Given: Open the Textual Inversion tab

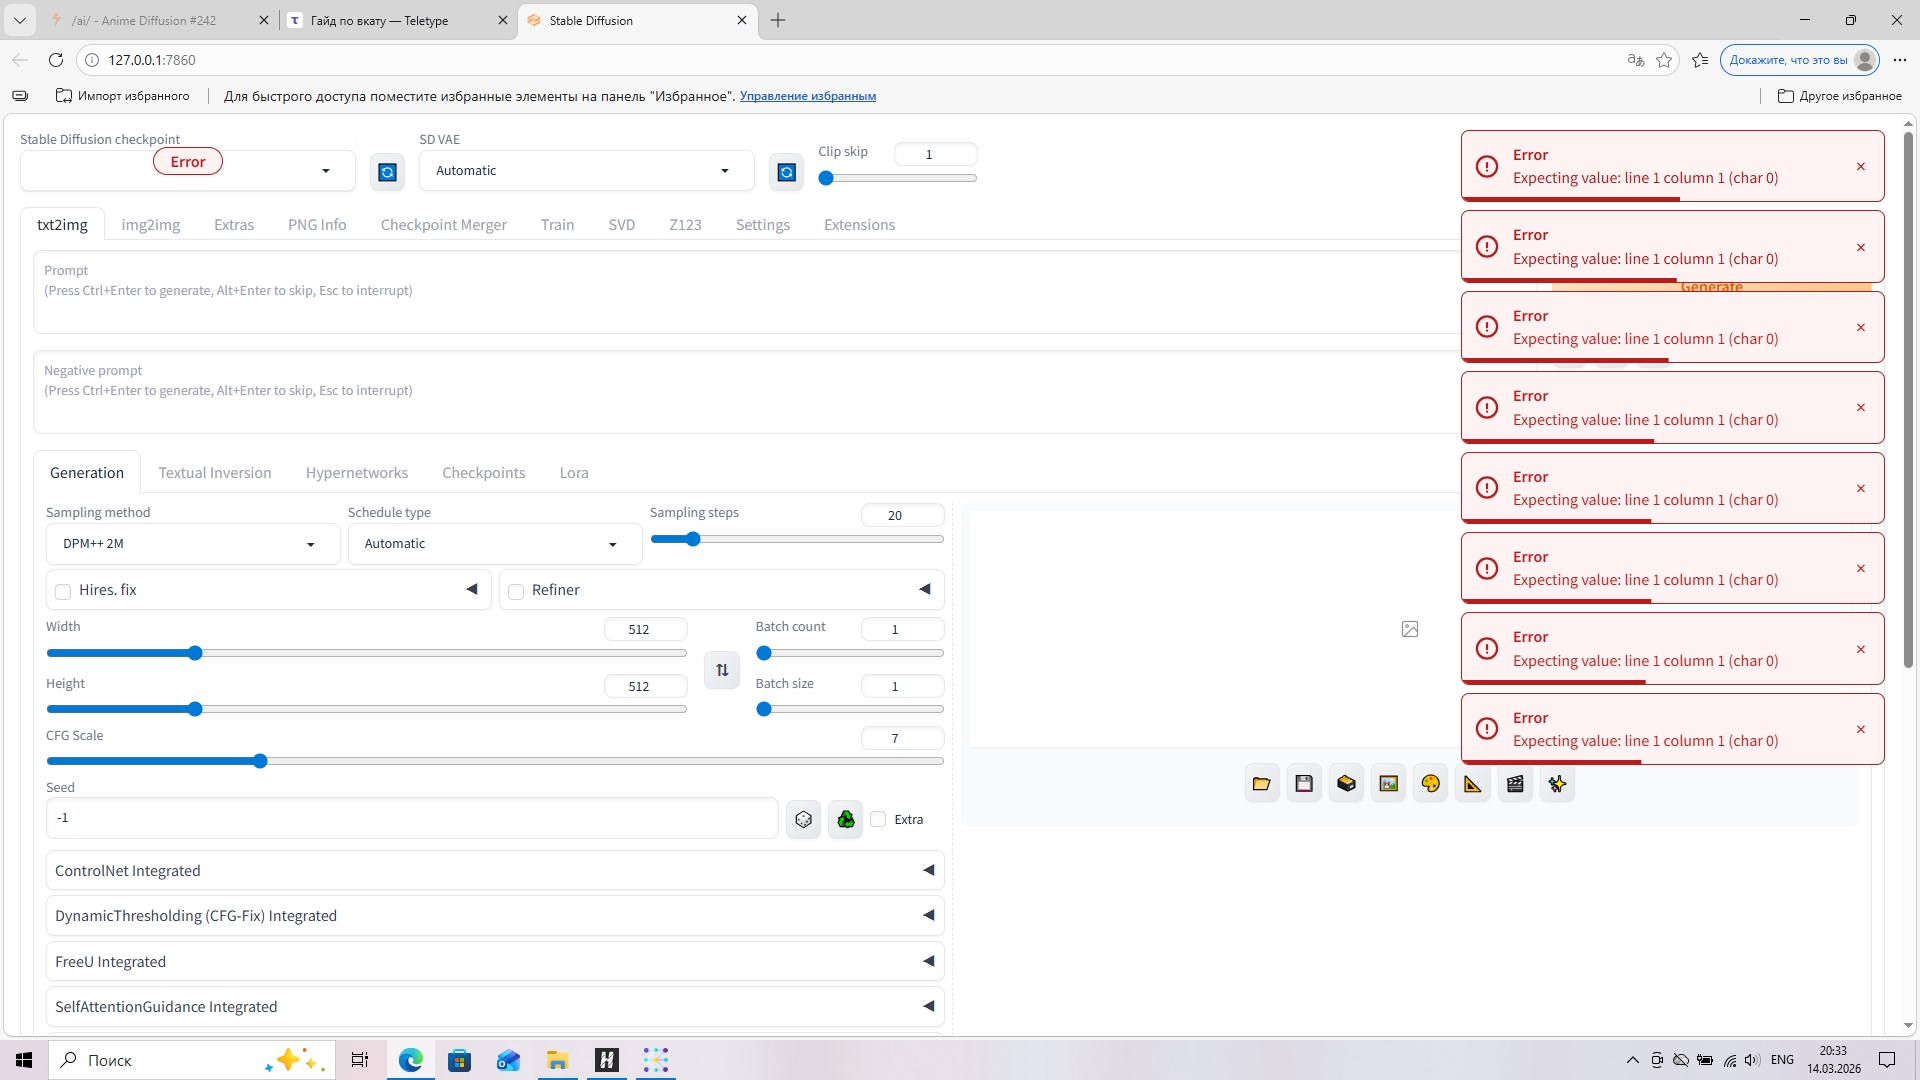Looking at the screenshot, I should click(x=215, y=473).
